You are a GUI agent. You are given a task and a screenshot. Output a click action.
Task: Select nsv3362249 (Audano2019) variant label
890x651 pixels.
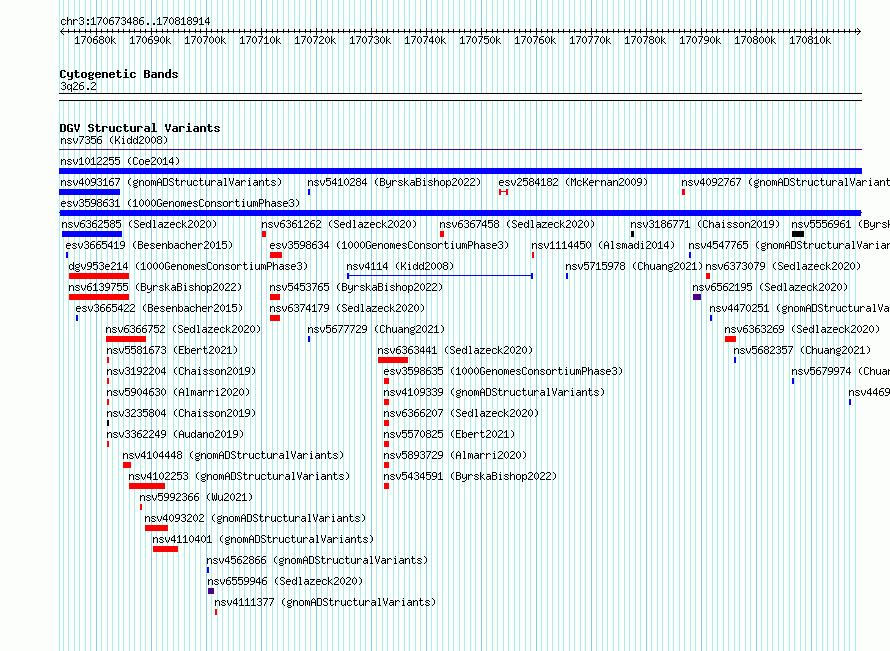point(175,434)
